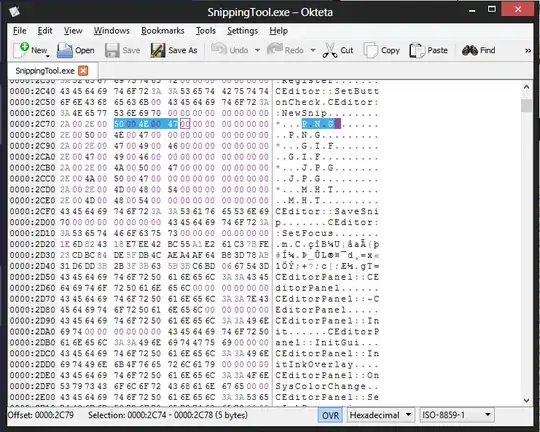This screenshot has height=432, width=540.
Task: Click the Paste clipboard icon
Action: click(x=417, y=50)
